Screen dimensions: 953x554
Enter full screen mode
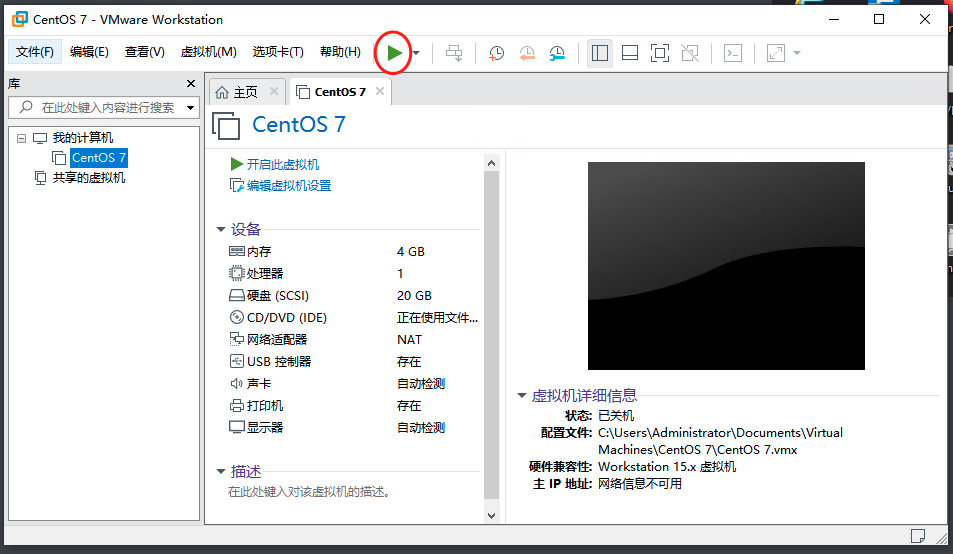[x=659, y=53]
